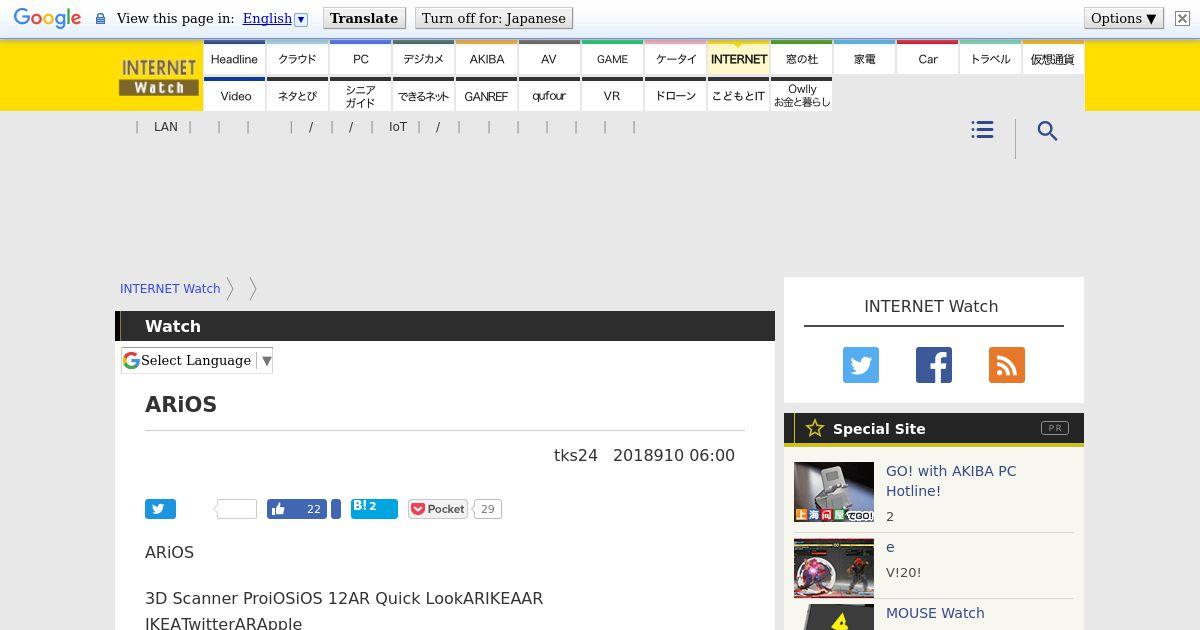Share the article on Twitter
This screenshot has width=1200, height=630.
click(x=160, y=509)
